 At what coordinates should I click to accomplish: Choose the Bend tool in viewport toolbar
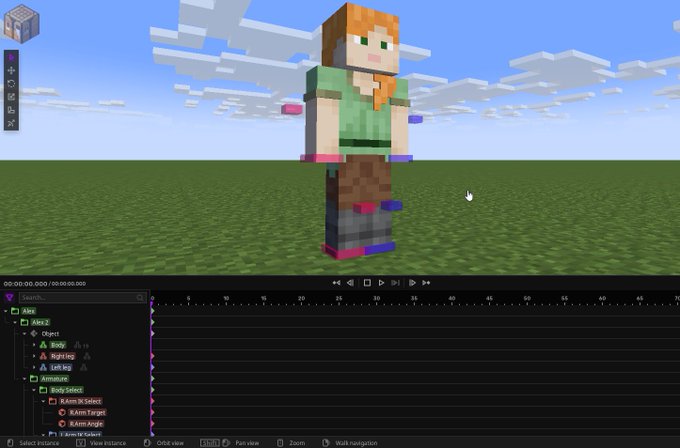(11, 110)
